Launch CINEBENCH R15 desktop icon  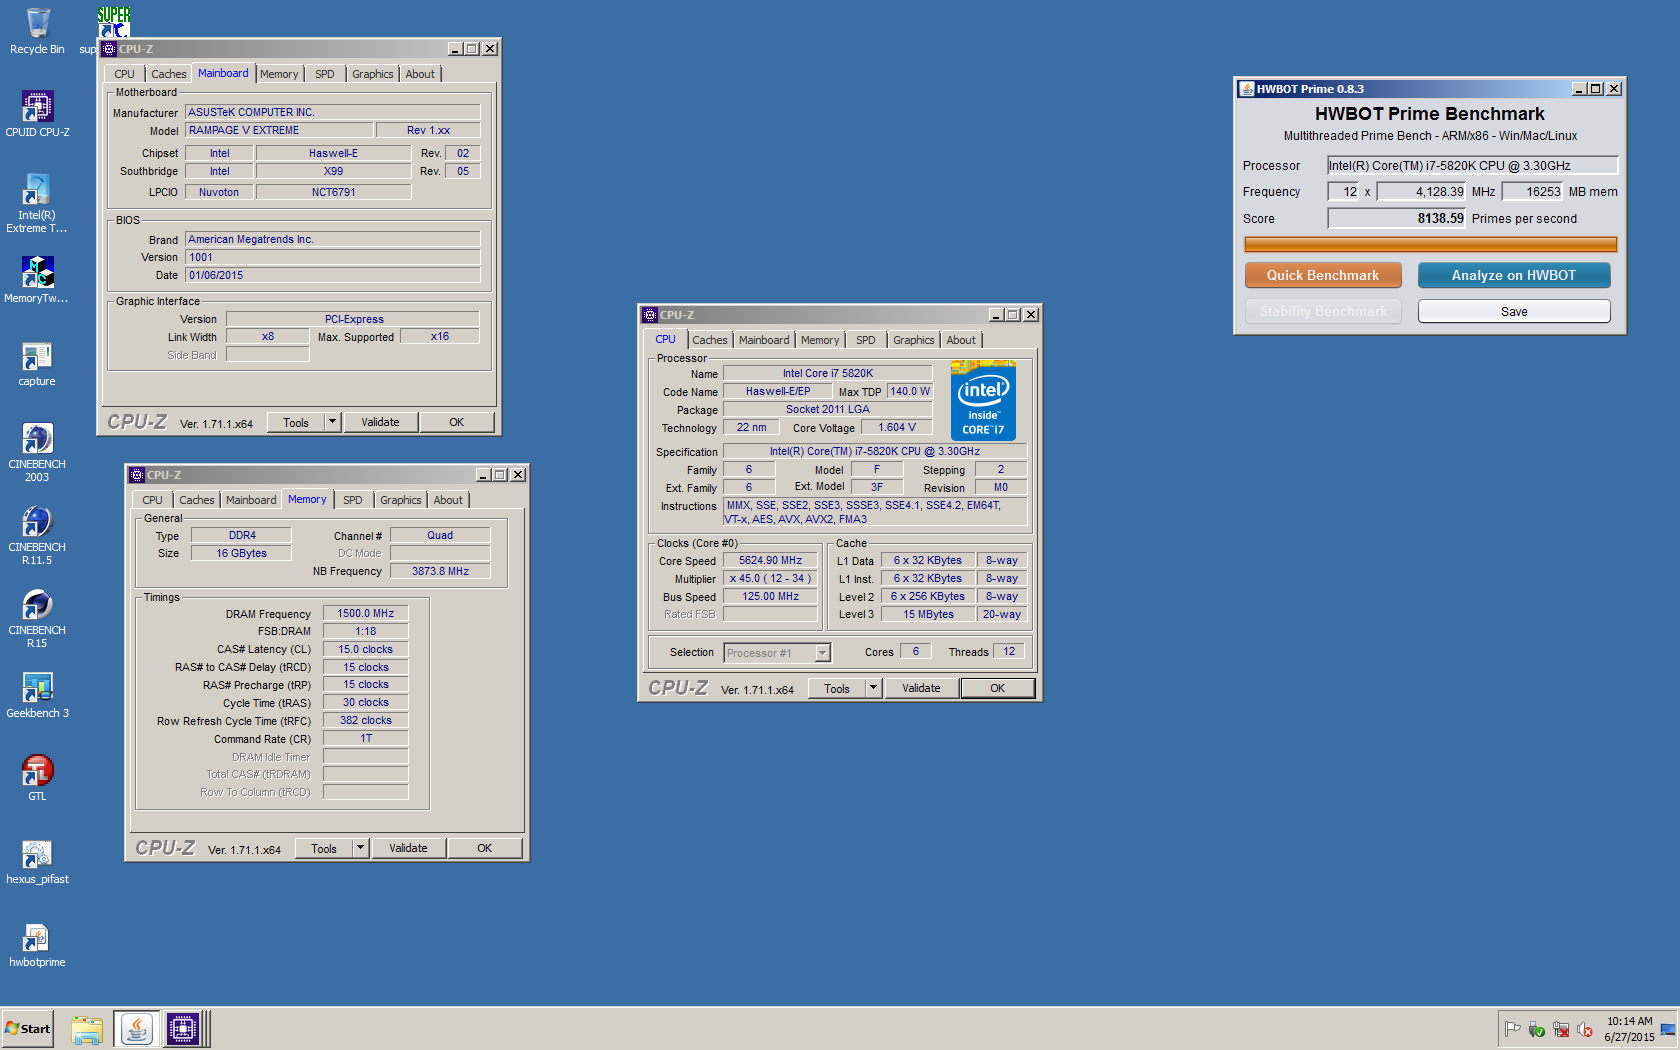pos(37,618)
